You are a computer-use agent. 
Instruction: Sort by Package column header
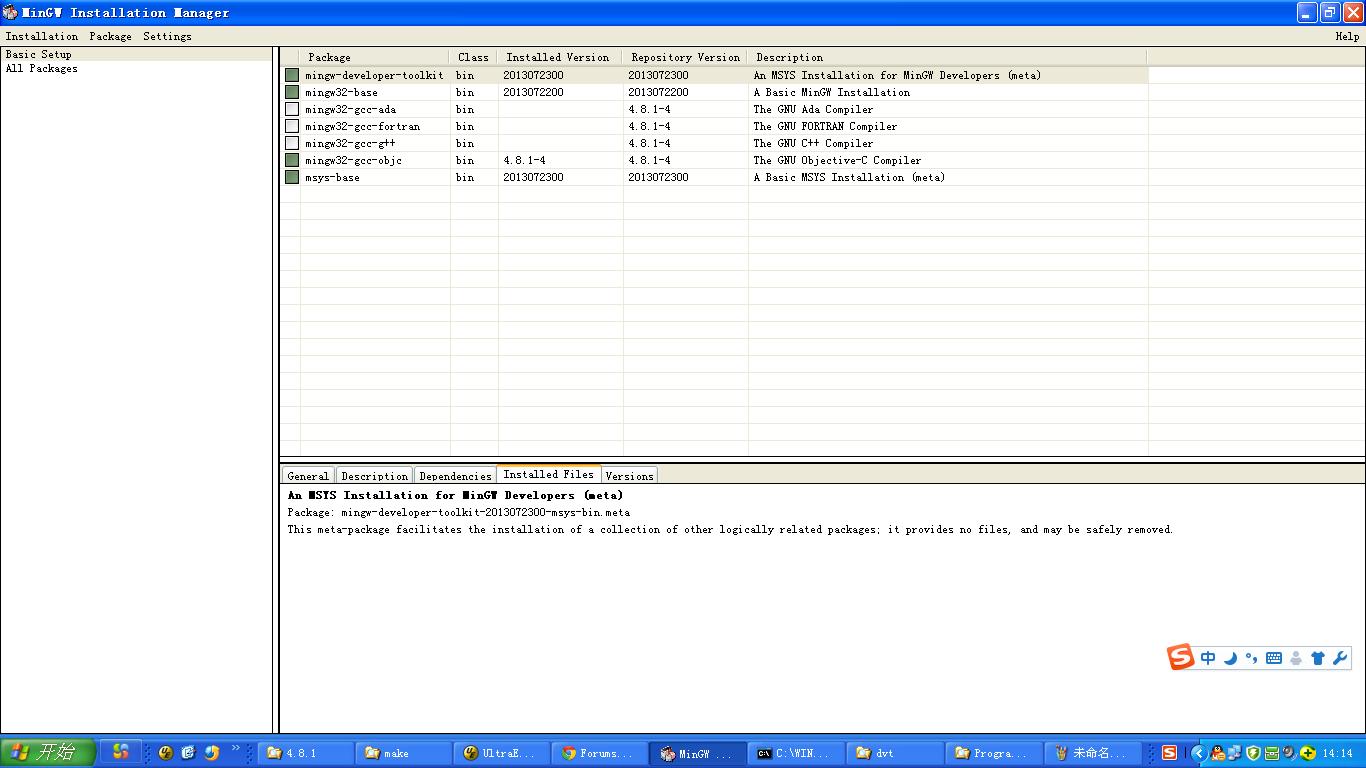pyautogui.click(x=375, y=57)
